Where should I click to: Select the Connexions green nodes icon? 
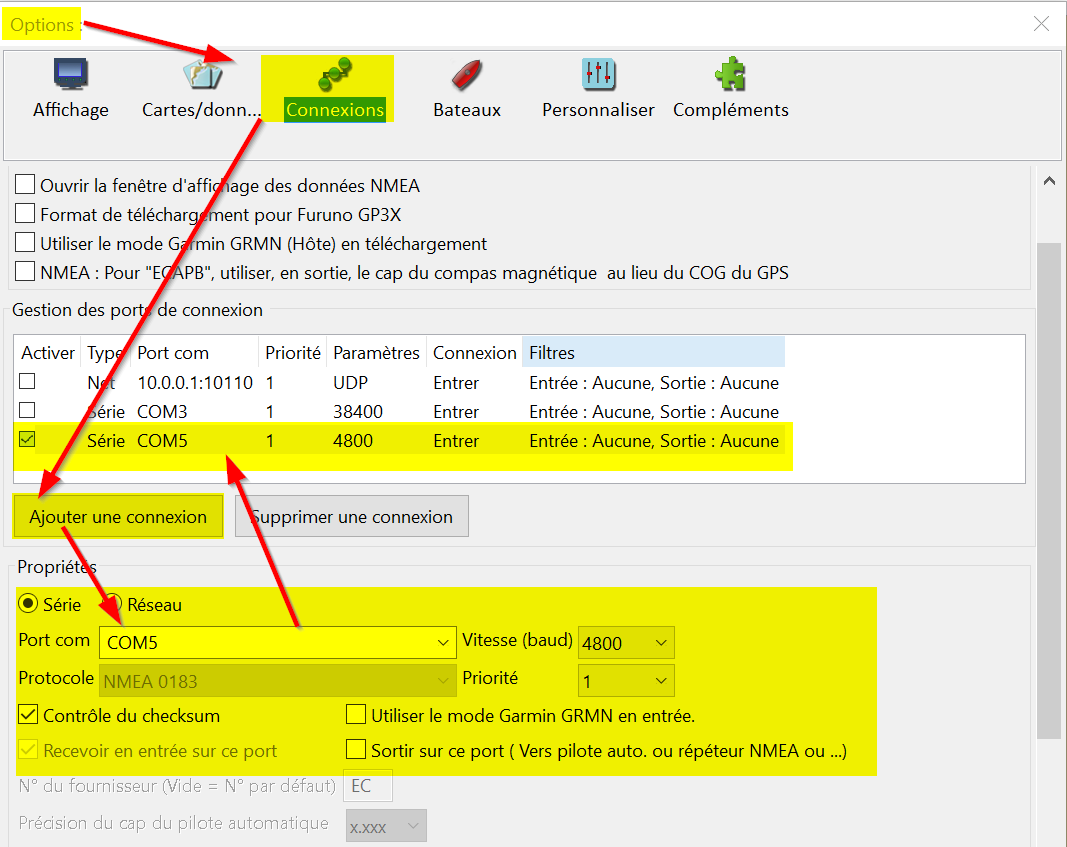[335, 74]
